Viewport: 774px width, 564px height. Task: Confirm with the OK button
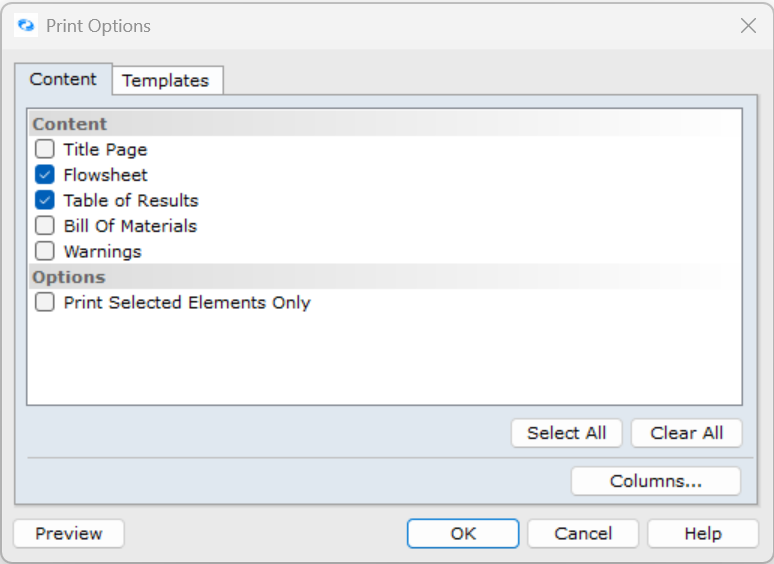pyautogui.click(x=463, y=534)
